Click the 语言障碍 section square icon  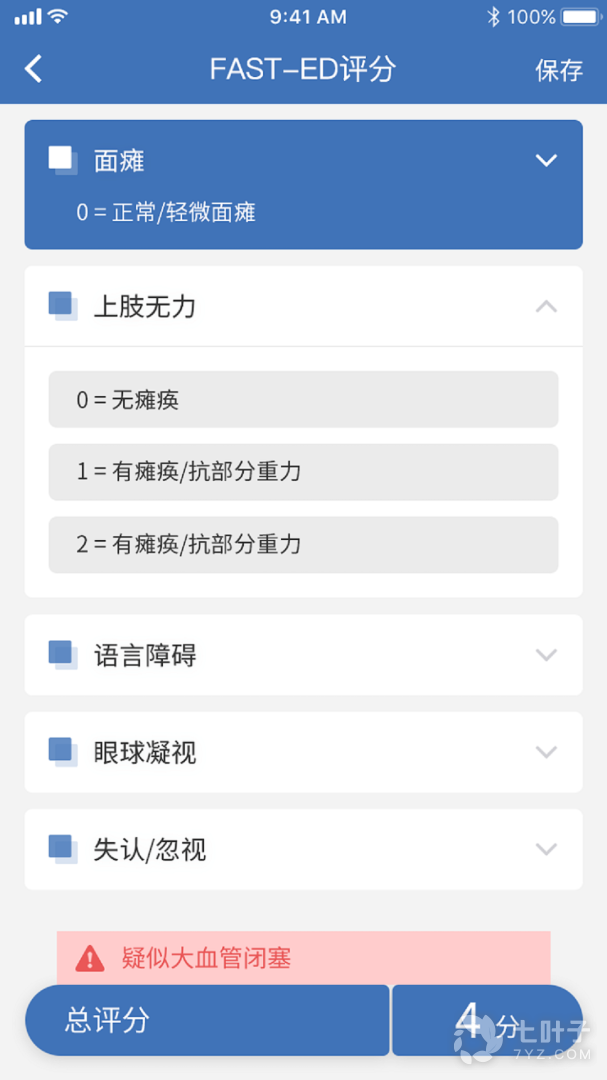click(62, 655)
